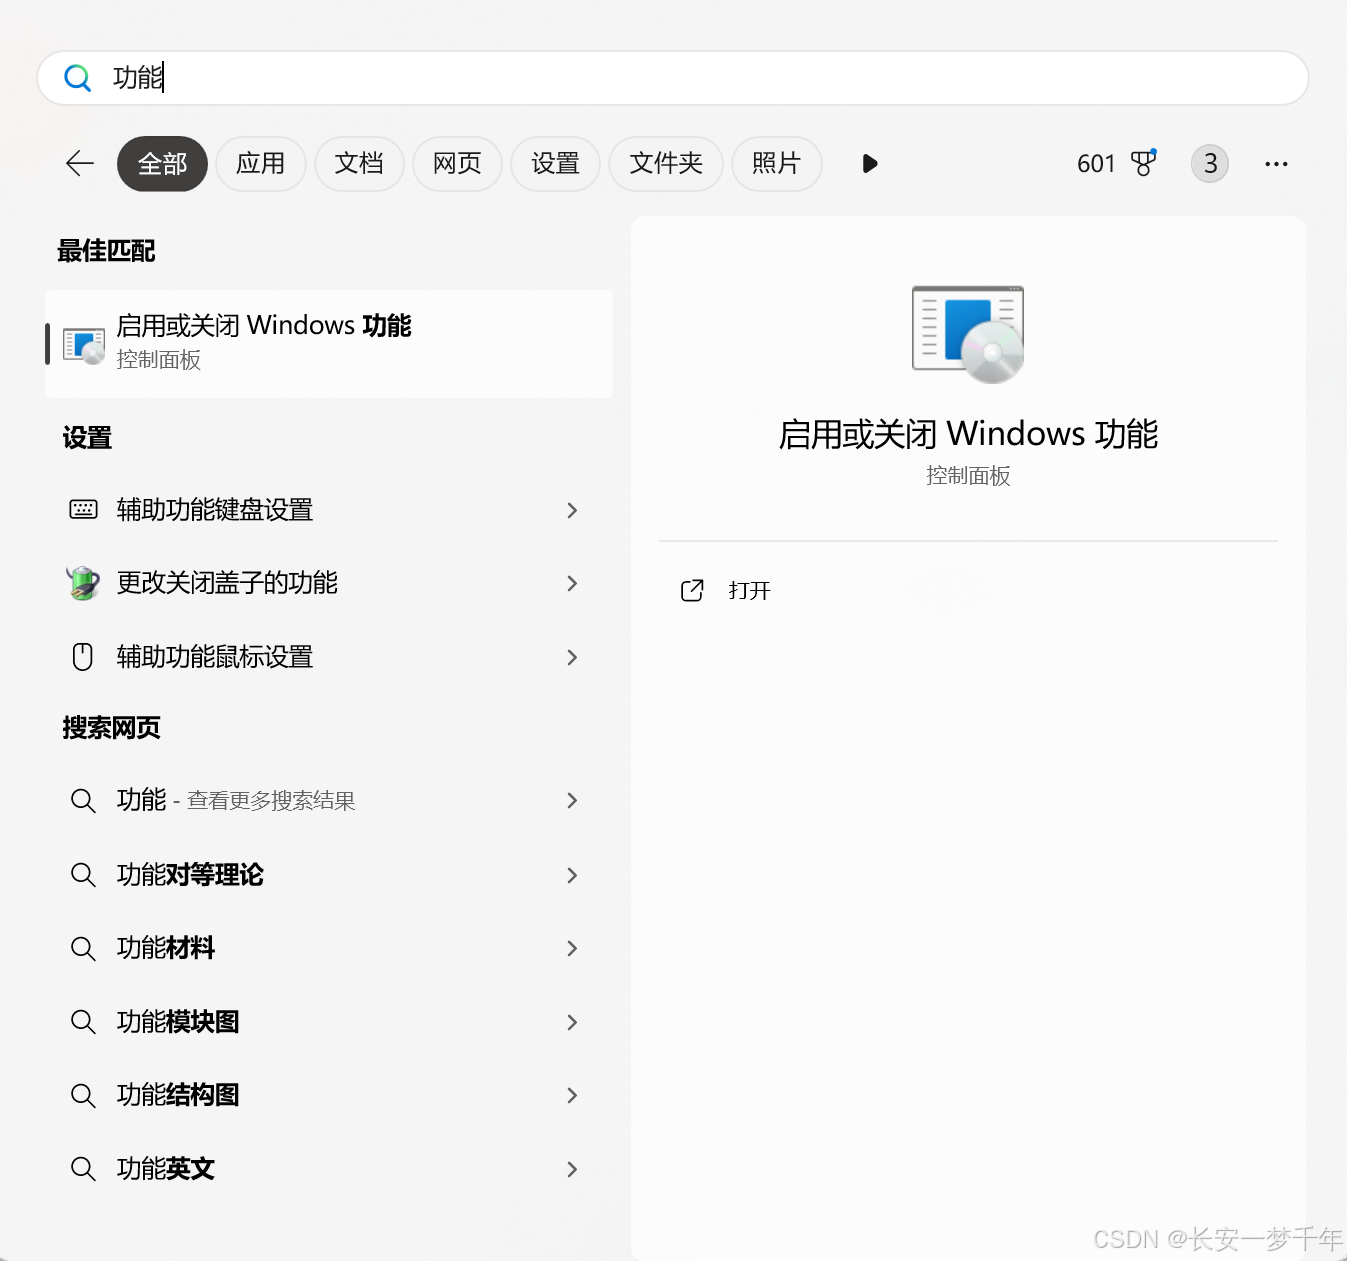Image resolution: width=1347 pixels, height=1261 pixels.
Task: Open best match 启用或关闭 Windows 功能
Action: [x=329, y=344]
